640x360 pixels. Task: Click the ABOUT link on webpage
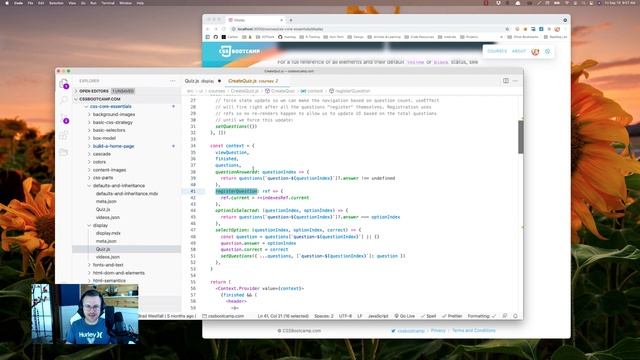pos(519,51)
